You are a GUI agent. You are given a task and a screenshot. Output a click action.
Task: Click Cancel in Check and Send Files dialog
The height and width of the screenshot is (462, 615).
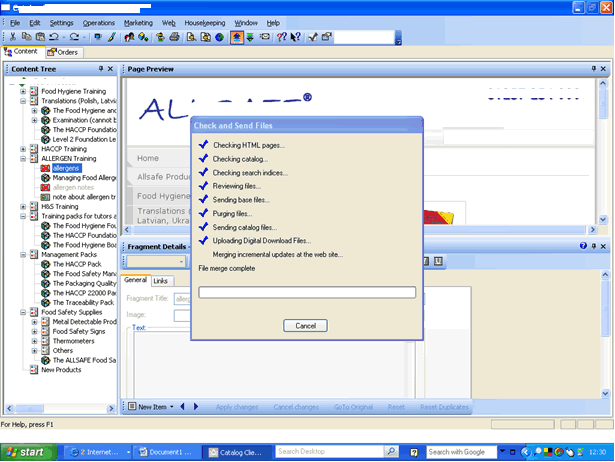pos(306,325)
